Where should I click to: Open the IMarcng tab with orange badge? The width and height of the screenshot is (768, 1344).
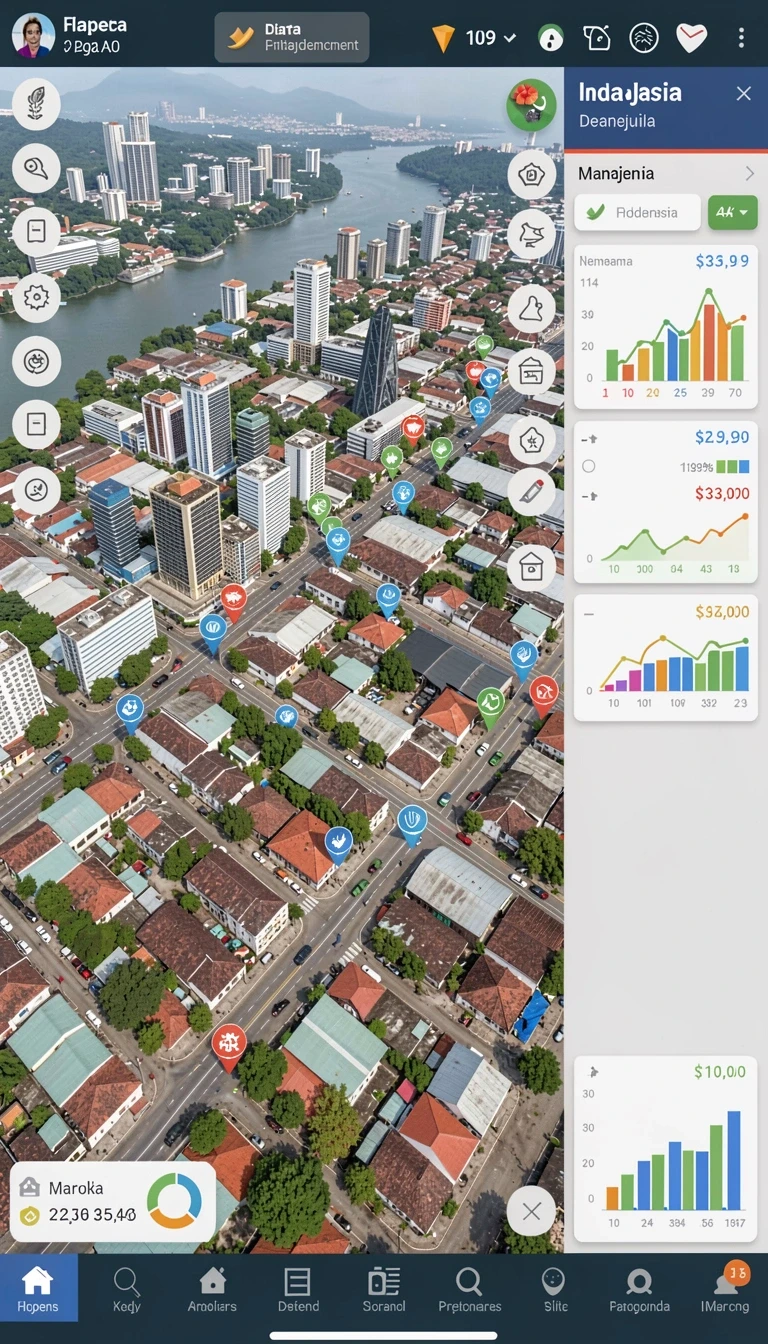tap(726, 1288)
